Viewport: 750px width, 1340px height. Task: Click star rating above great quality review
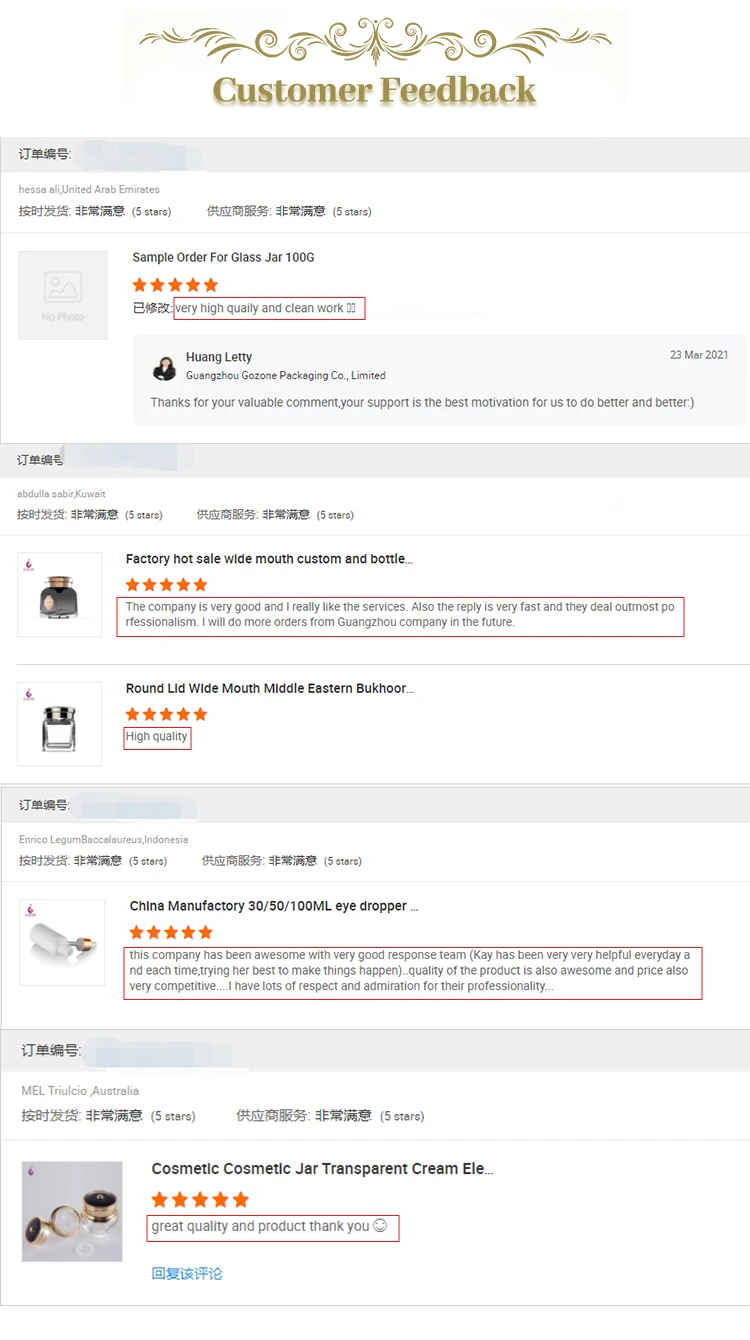tap(200, 1199)
